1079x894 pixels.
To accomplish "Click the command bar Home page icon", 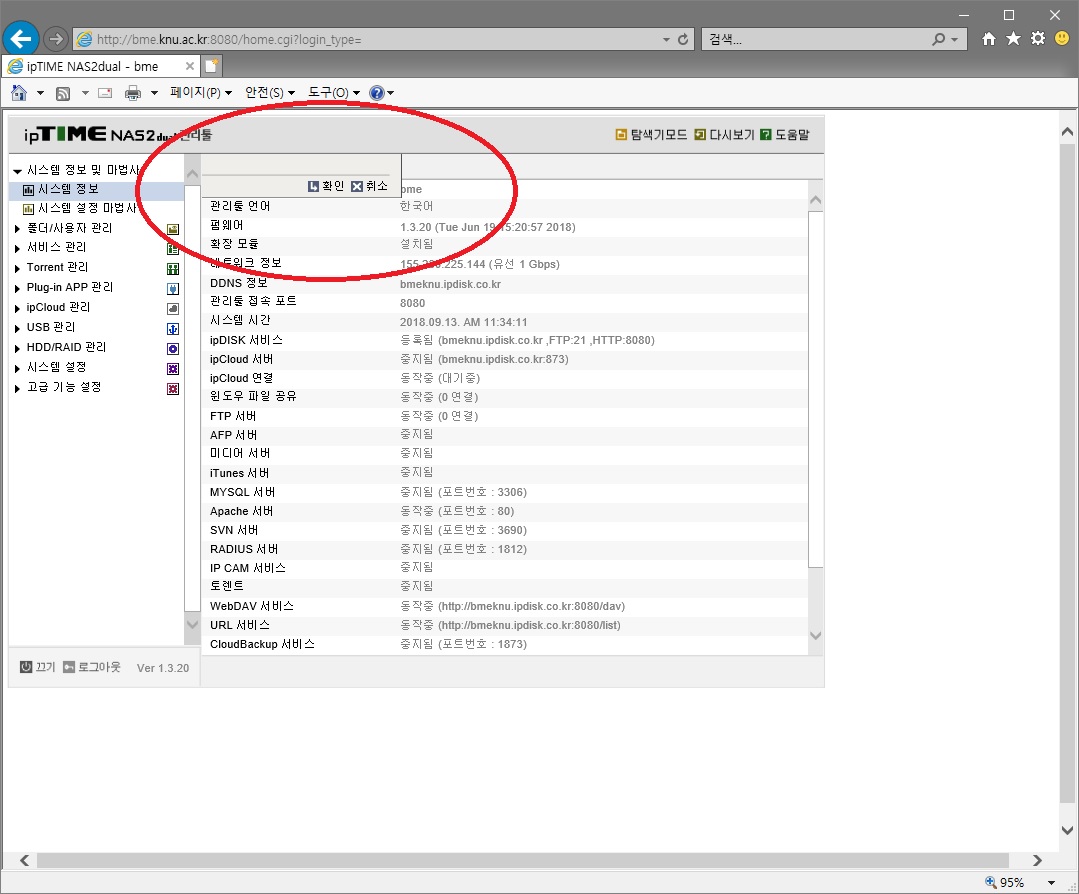I will tap(19, 92).
